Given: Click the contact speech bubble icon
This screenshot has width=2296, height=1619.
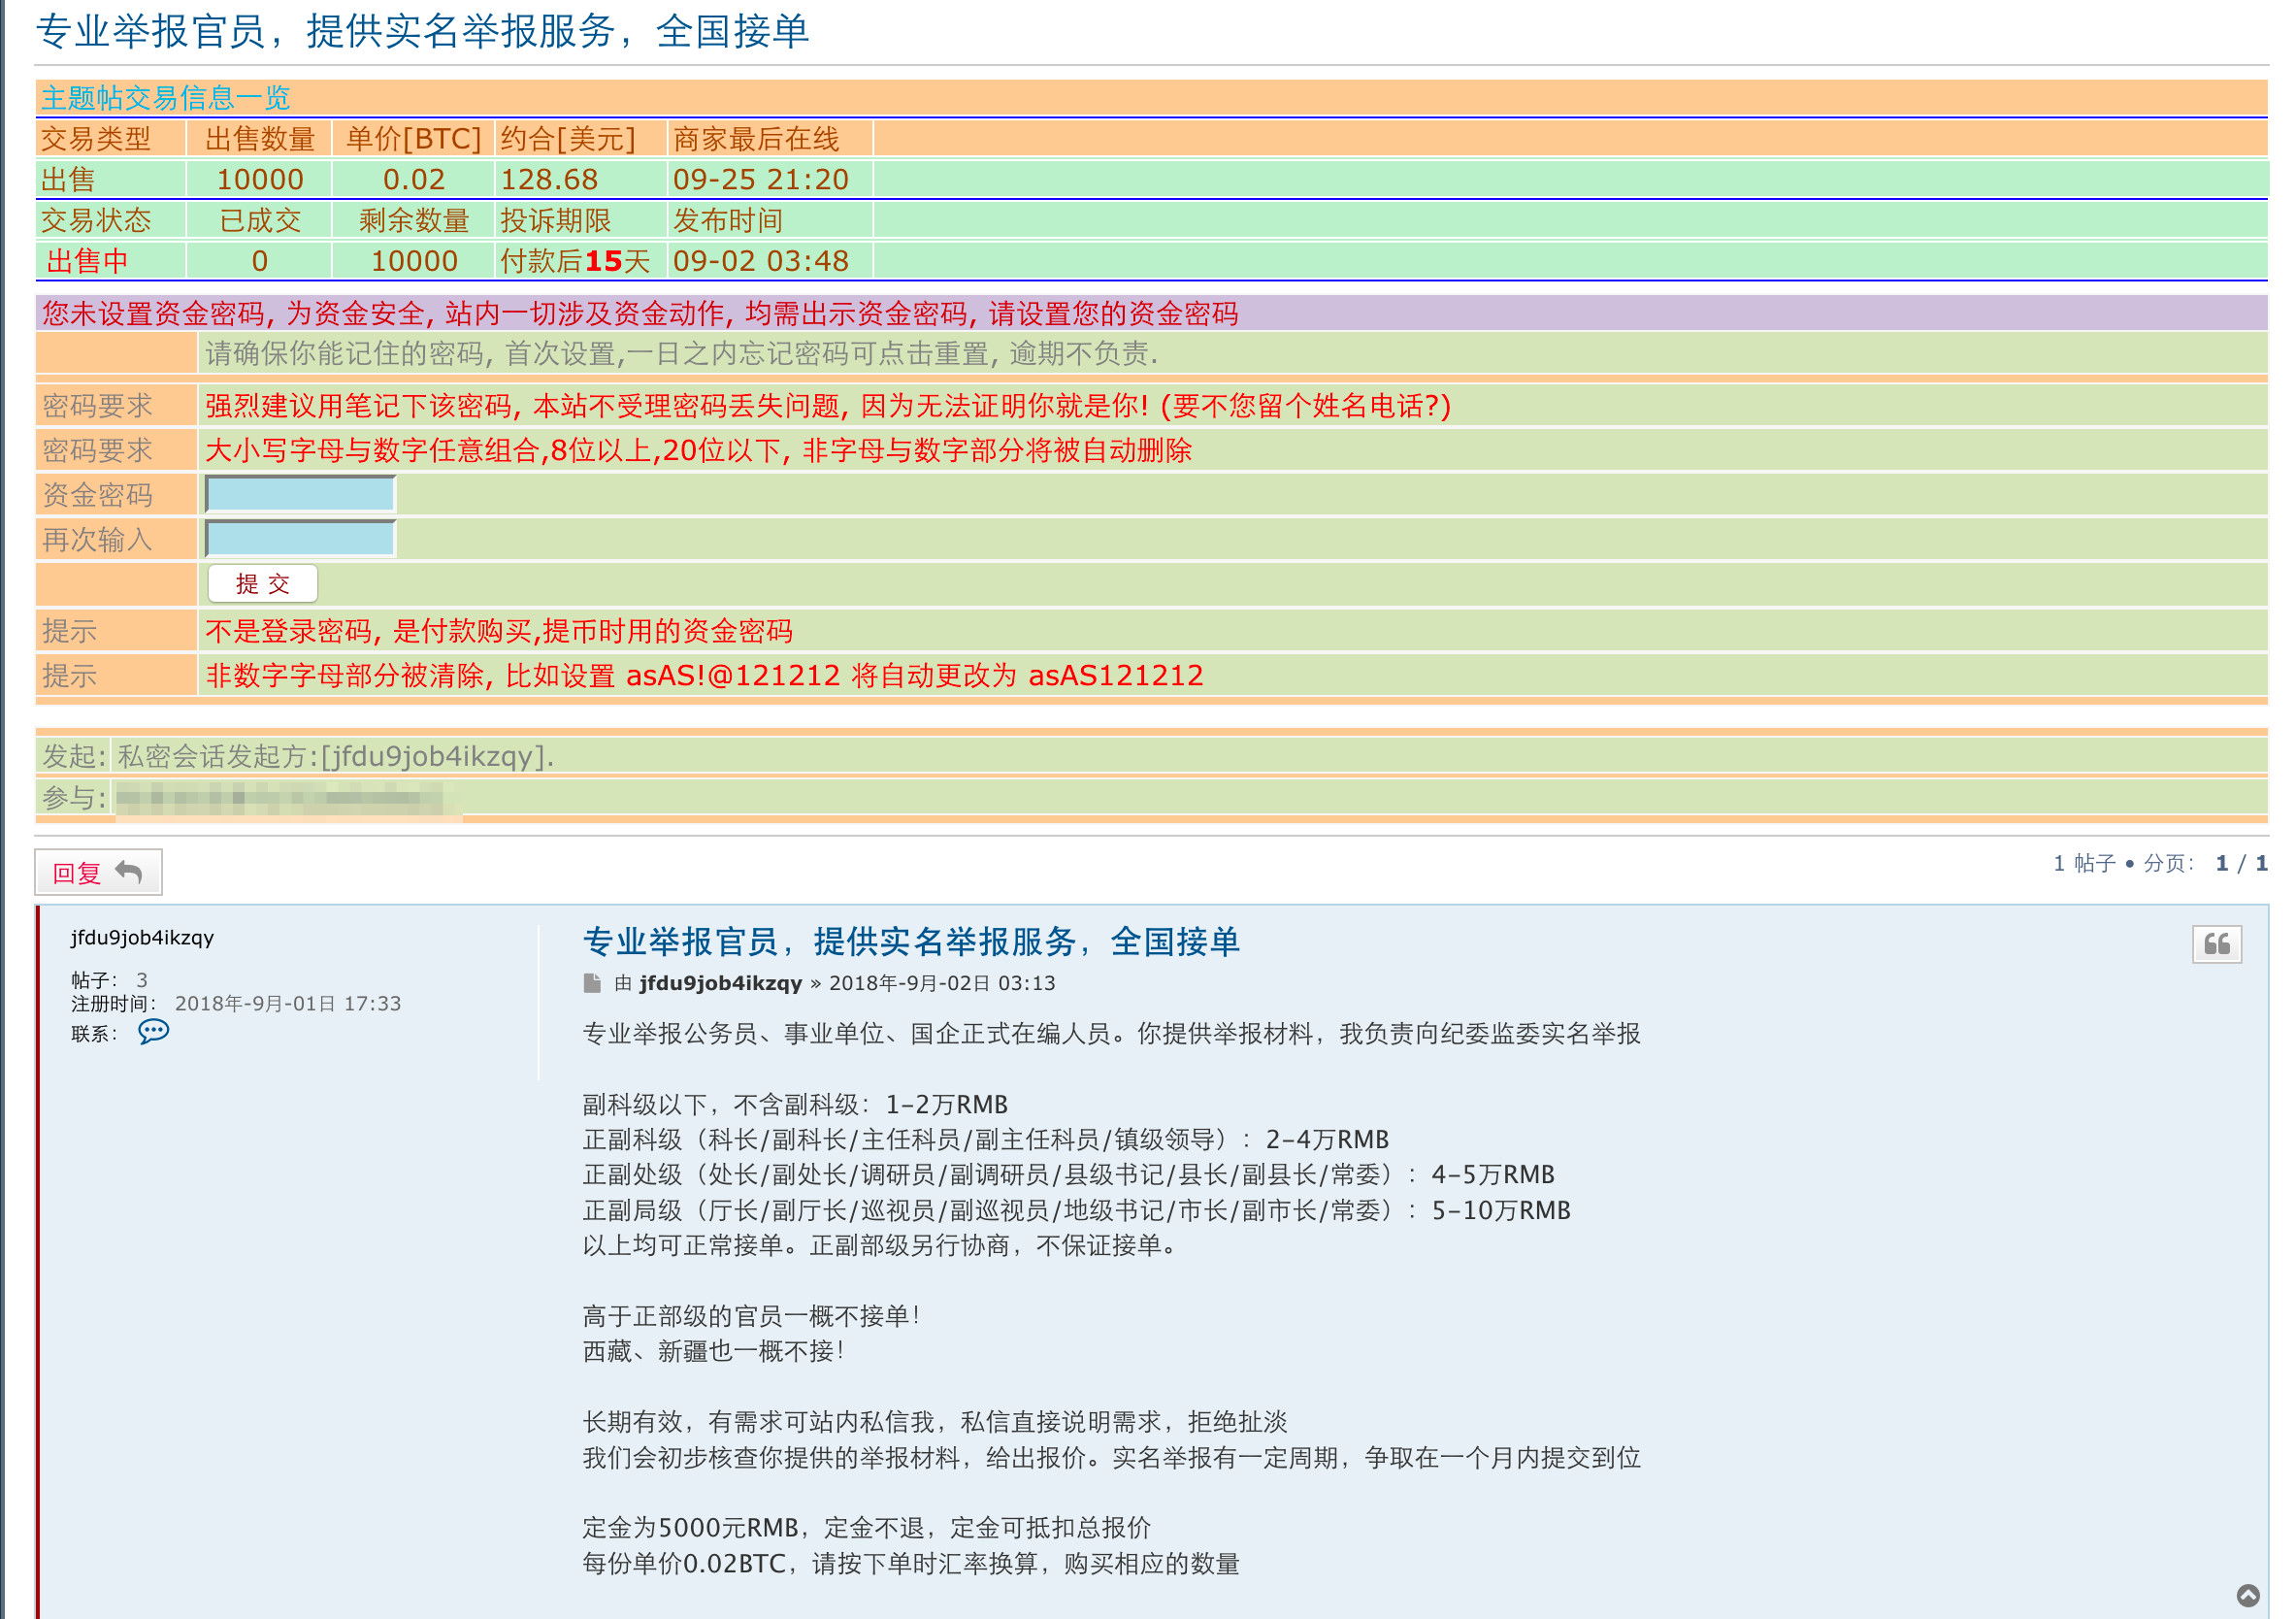Looking at the screenshot, I should coord(153,1031).
